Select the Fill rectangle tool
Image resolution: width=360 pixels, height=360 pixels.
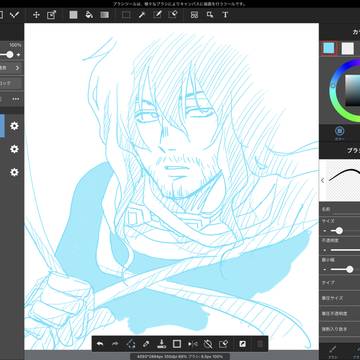click(73, 15)
